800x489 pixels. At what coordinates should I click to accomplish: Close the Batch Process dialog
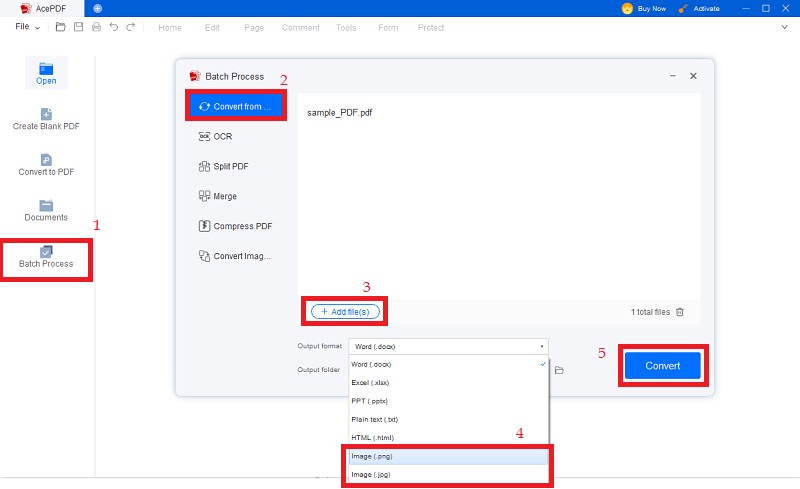693,76
